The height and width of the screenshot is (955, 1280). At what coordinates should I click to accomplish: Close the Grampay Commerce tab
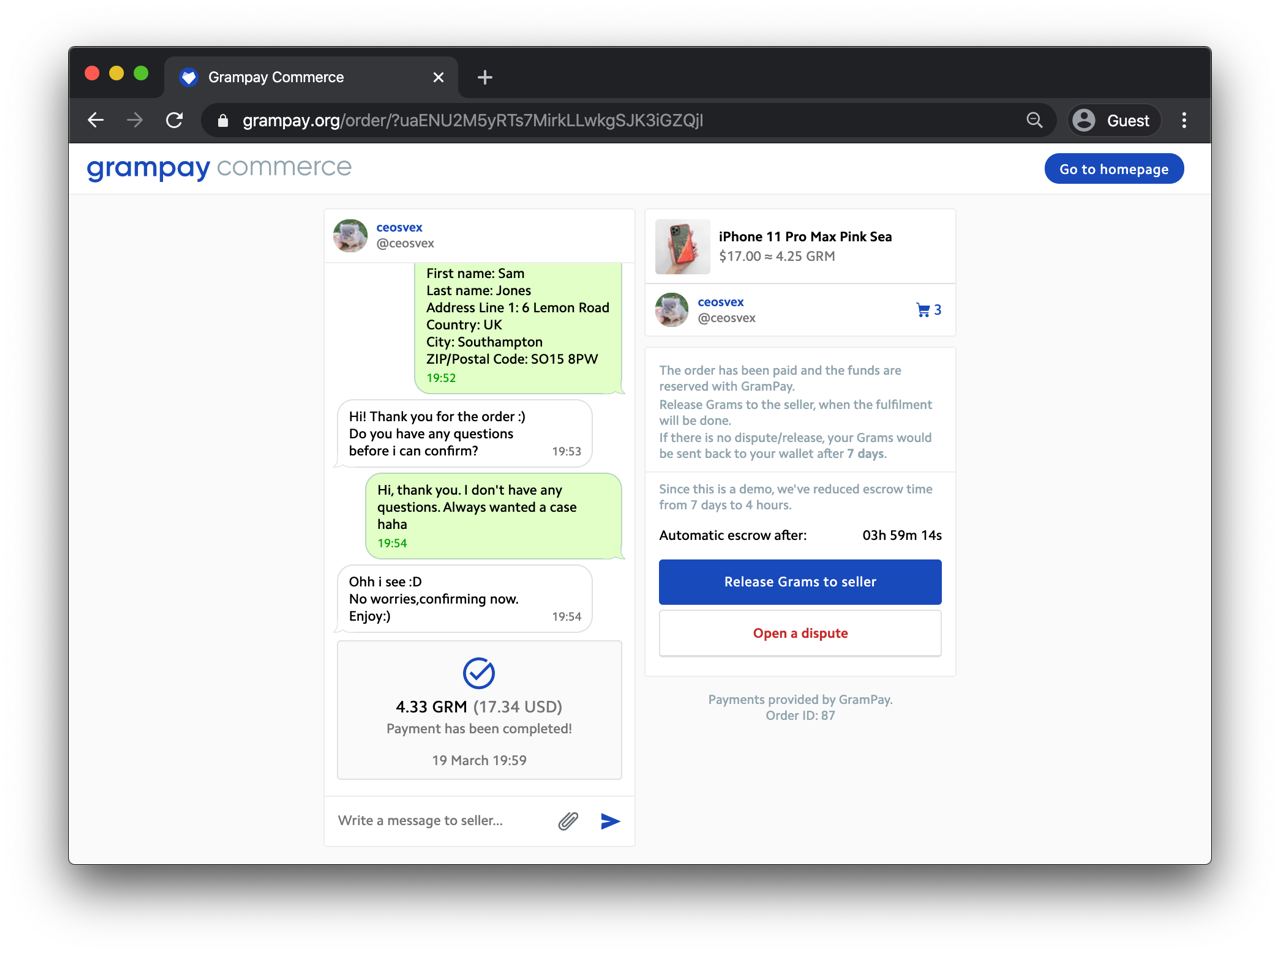pyautogui.click(x=438, y=77)
